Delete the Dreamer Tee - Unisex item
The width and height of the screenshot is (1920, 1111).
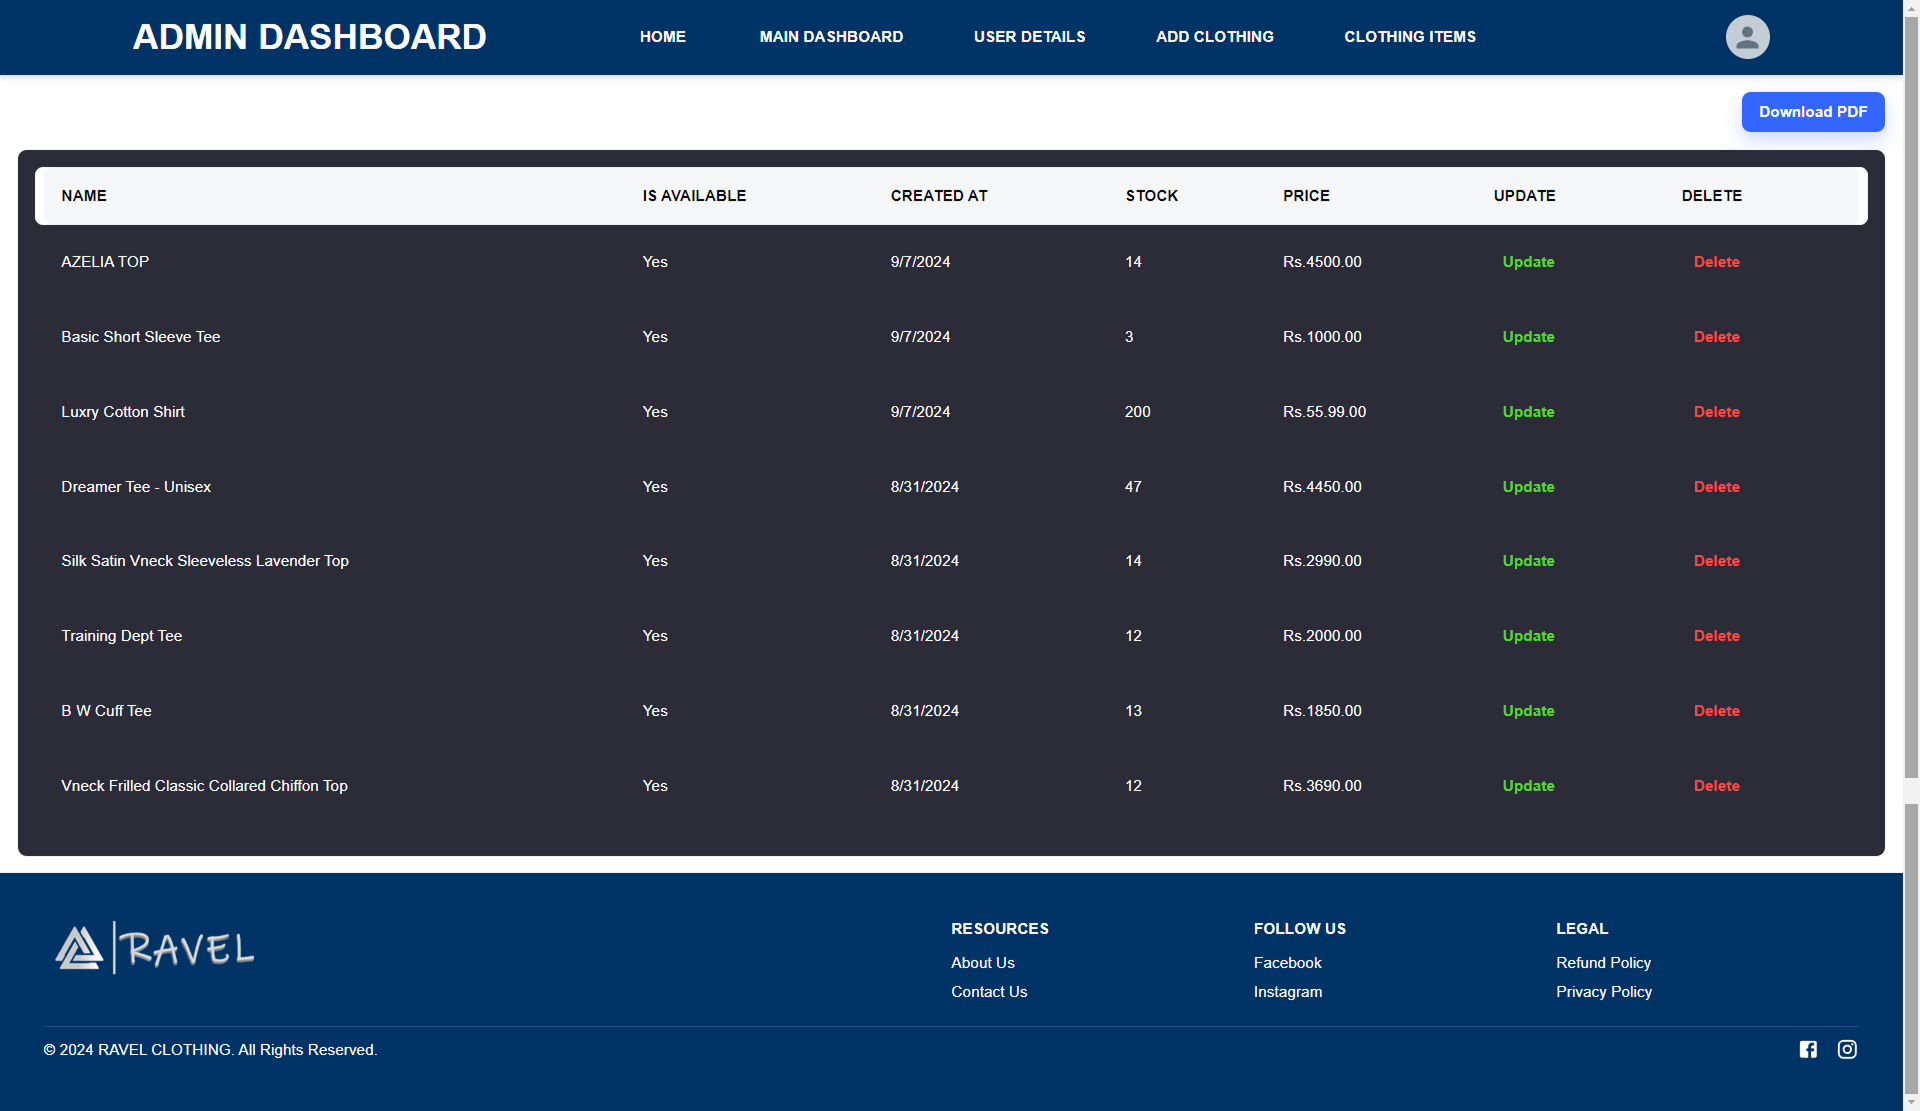(x=1716, y=486)
